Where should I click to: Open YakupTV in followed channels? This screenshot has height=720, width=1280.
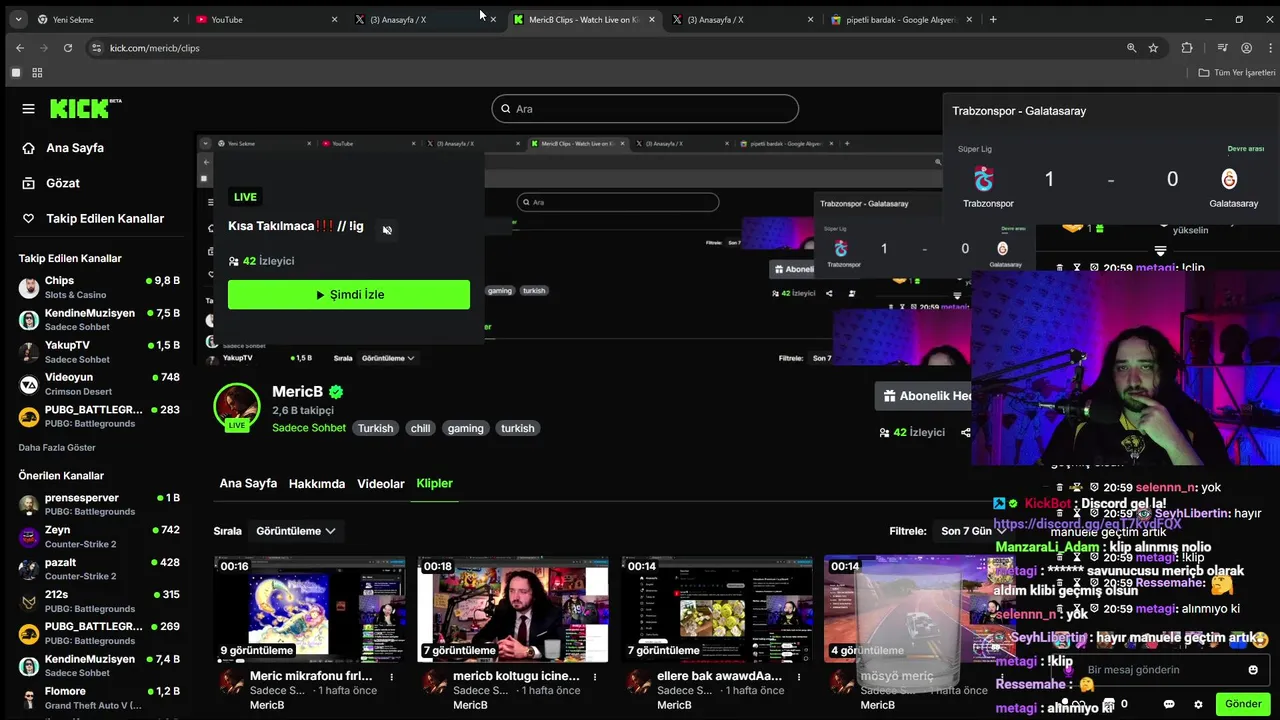(x=99, y=352)
